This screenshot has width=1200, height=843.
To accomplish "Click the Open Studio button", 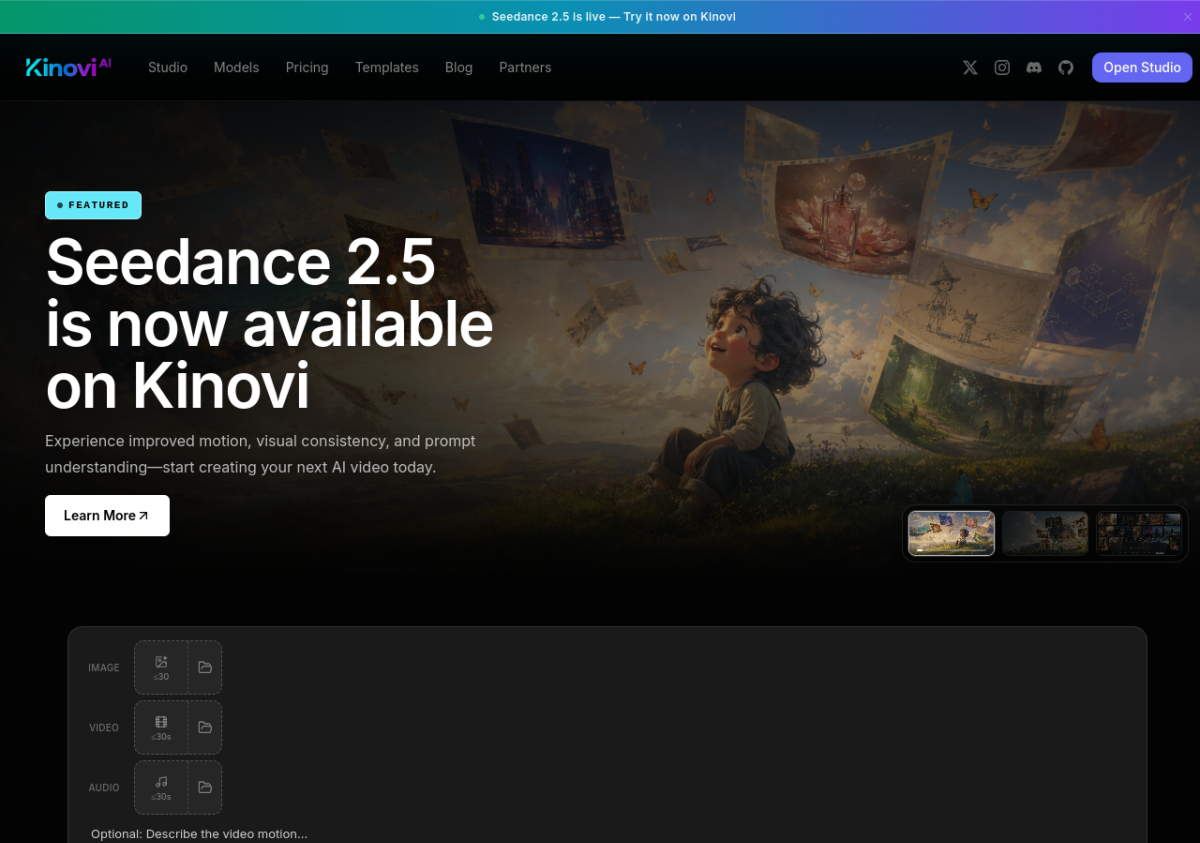I will point(1142,68).
